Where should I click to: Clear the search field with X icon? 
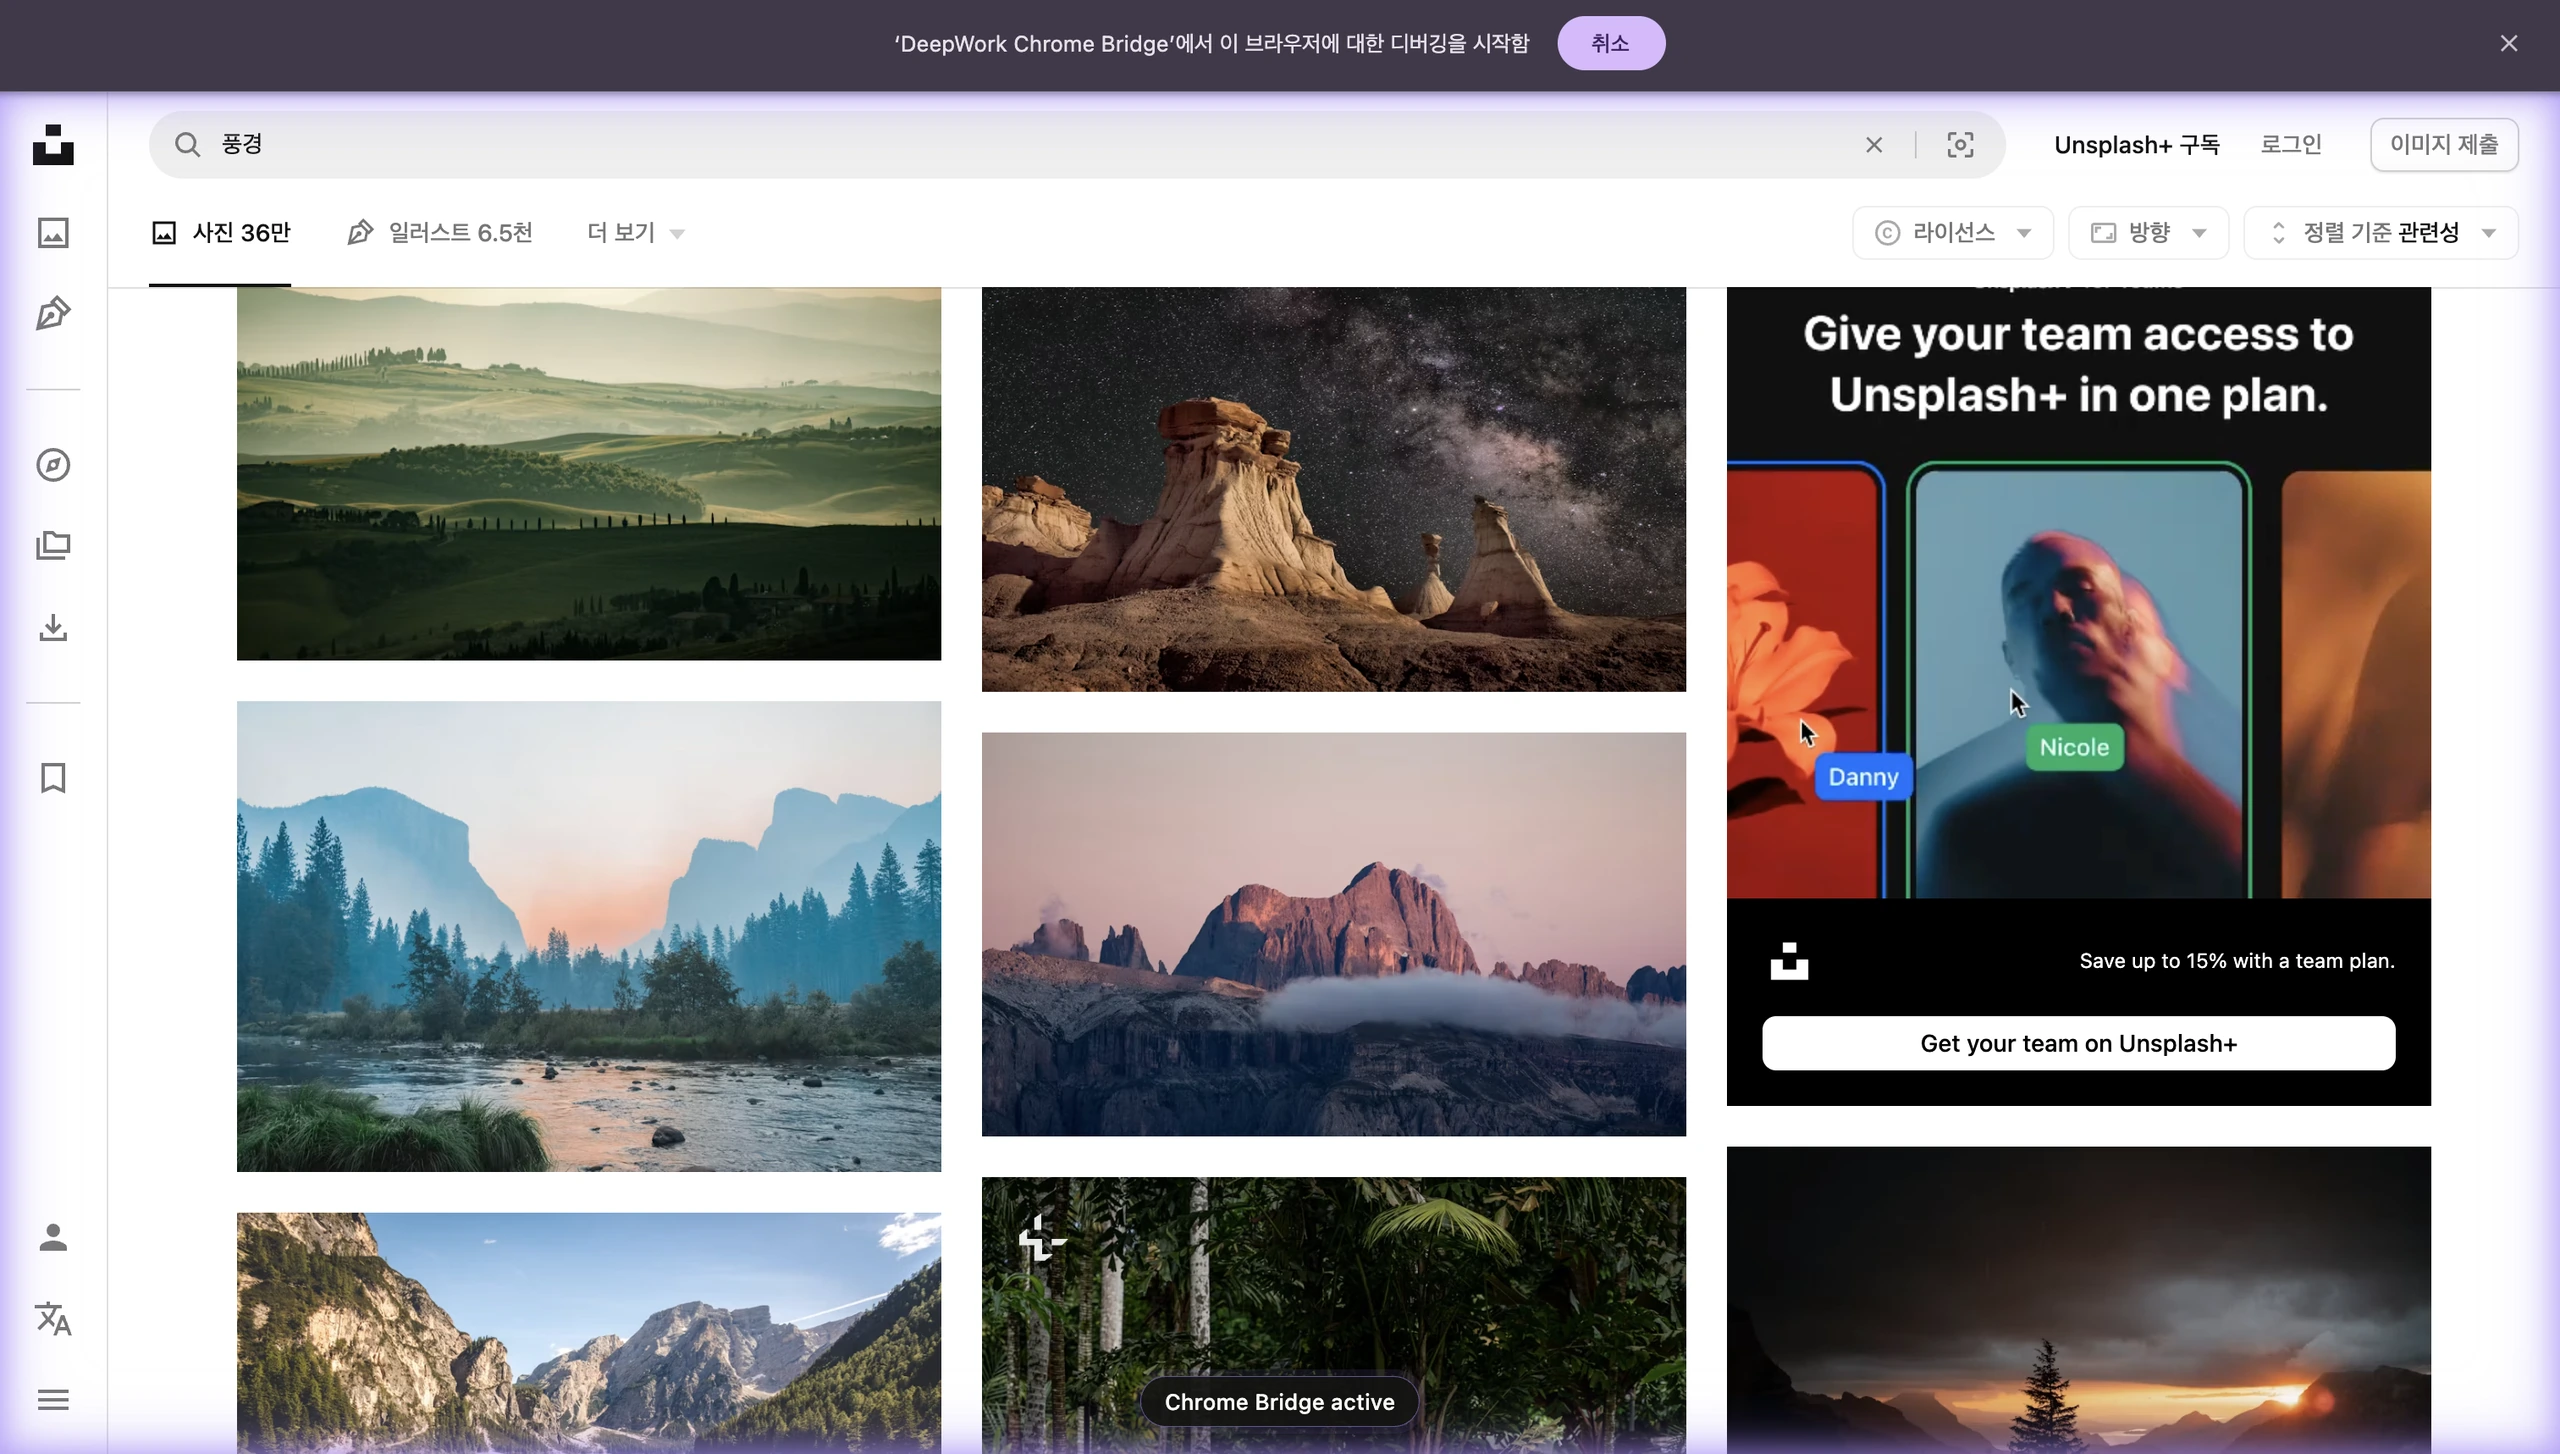pyautogui.click(x=1874, y=145)
